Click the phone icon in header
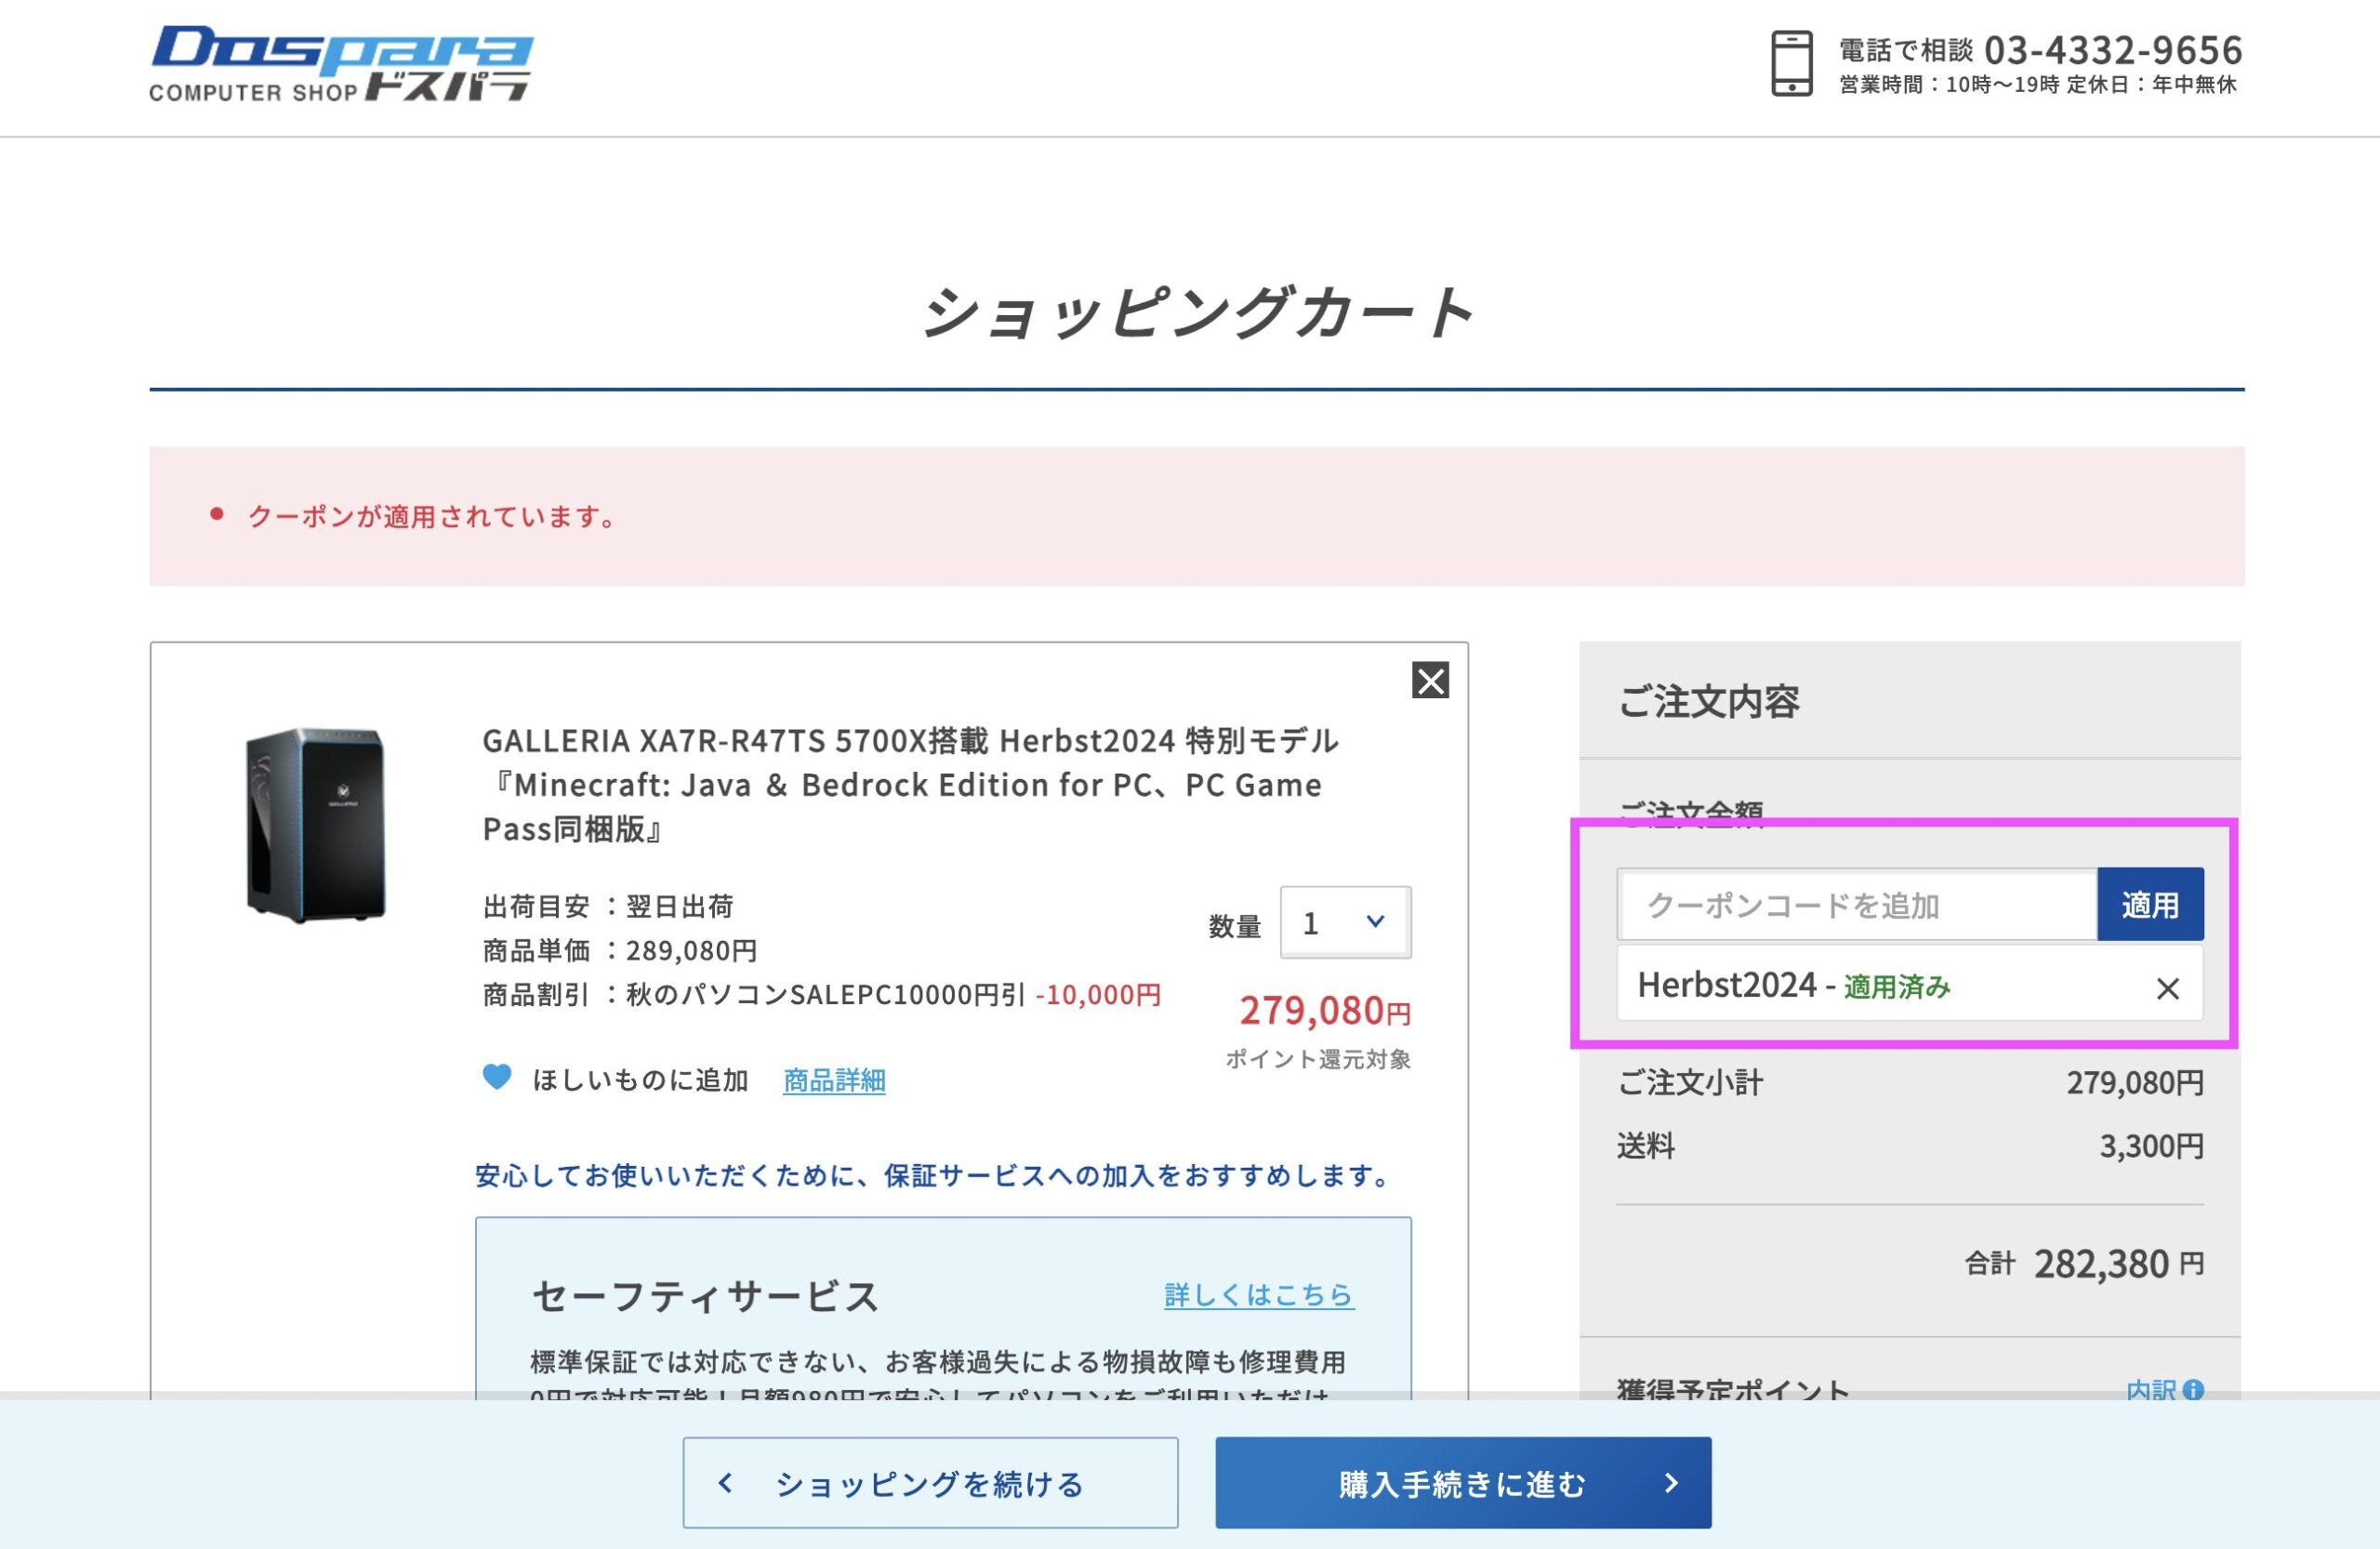The height and width of the screenshot is (1549, 2380). [x=1791, y=63]
